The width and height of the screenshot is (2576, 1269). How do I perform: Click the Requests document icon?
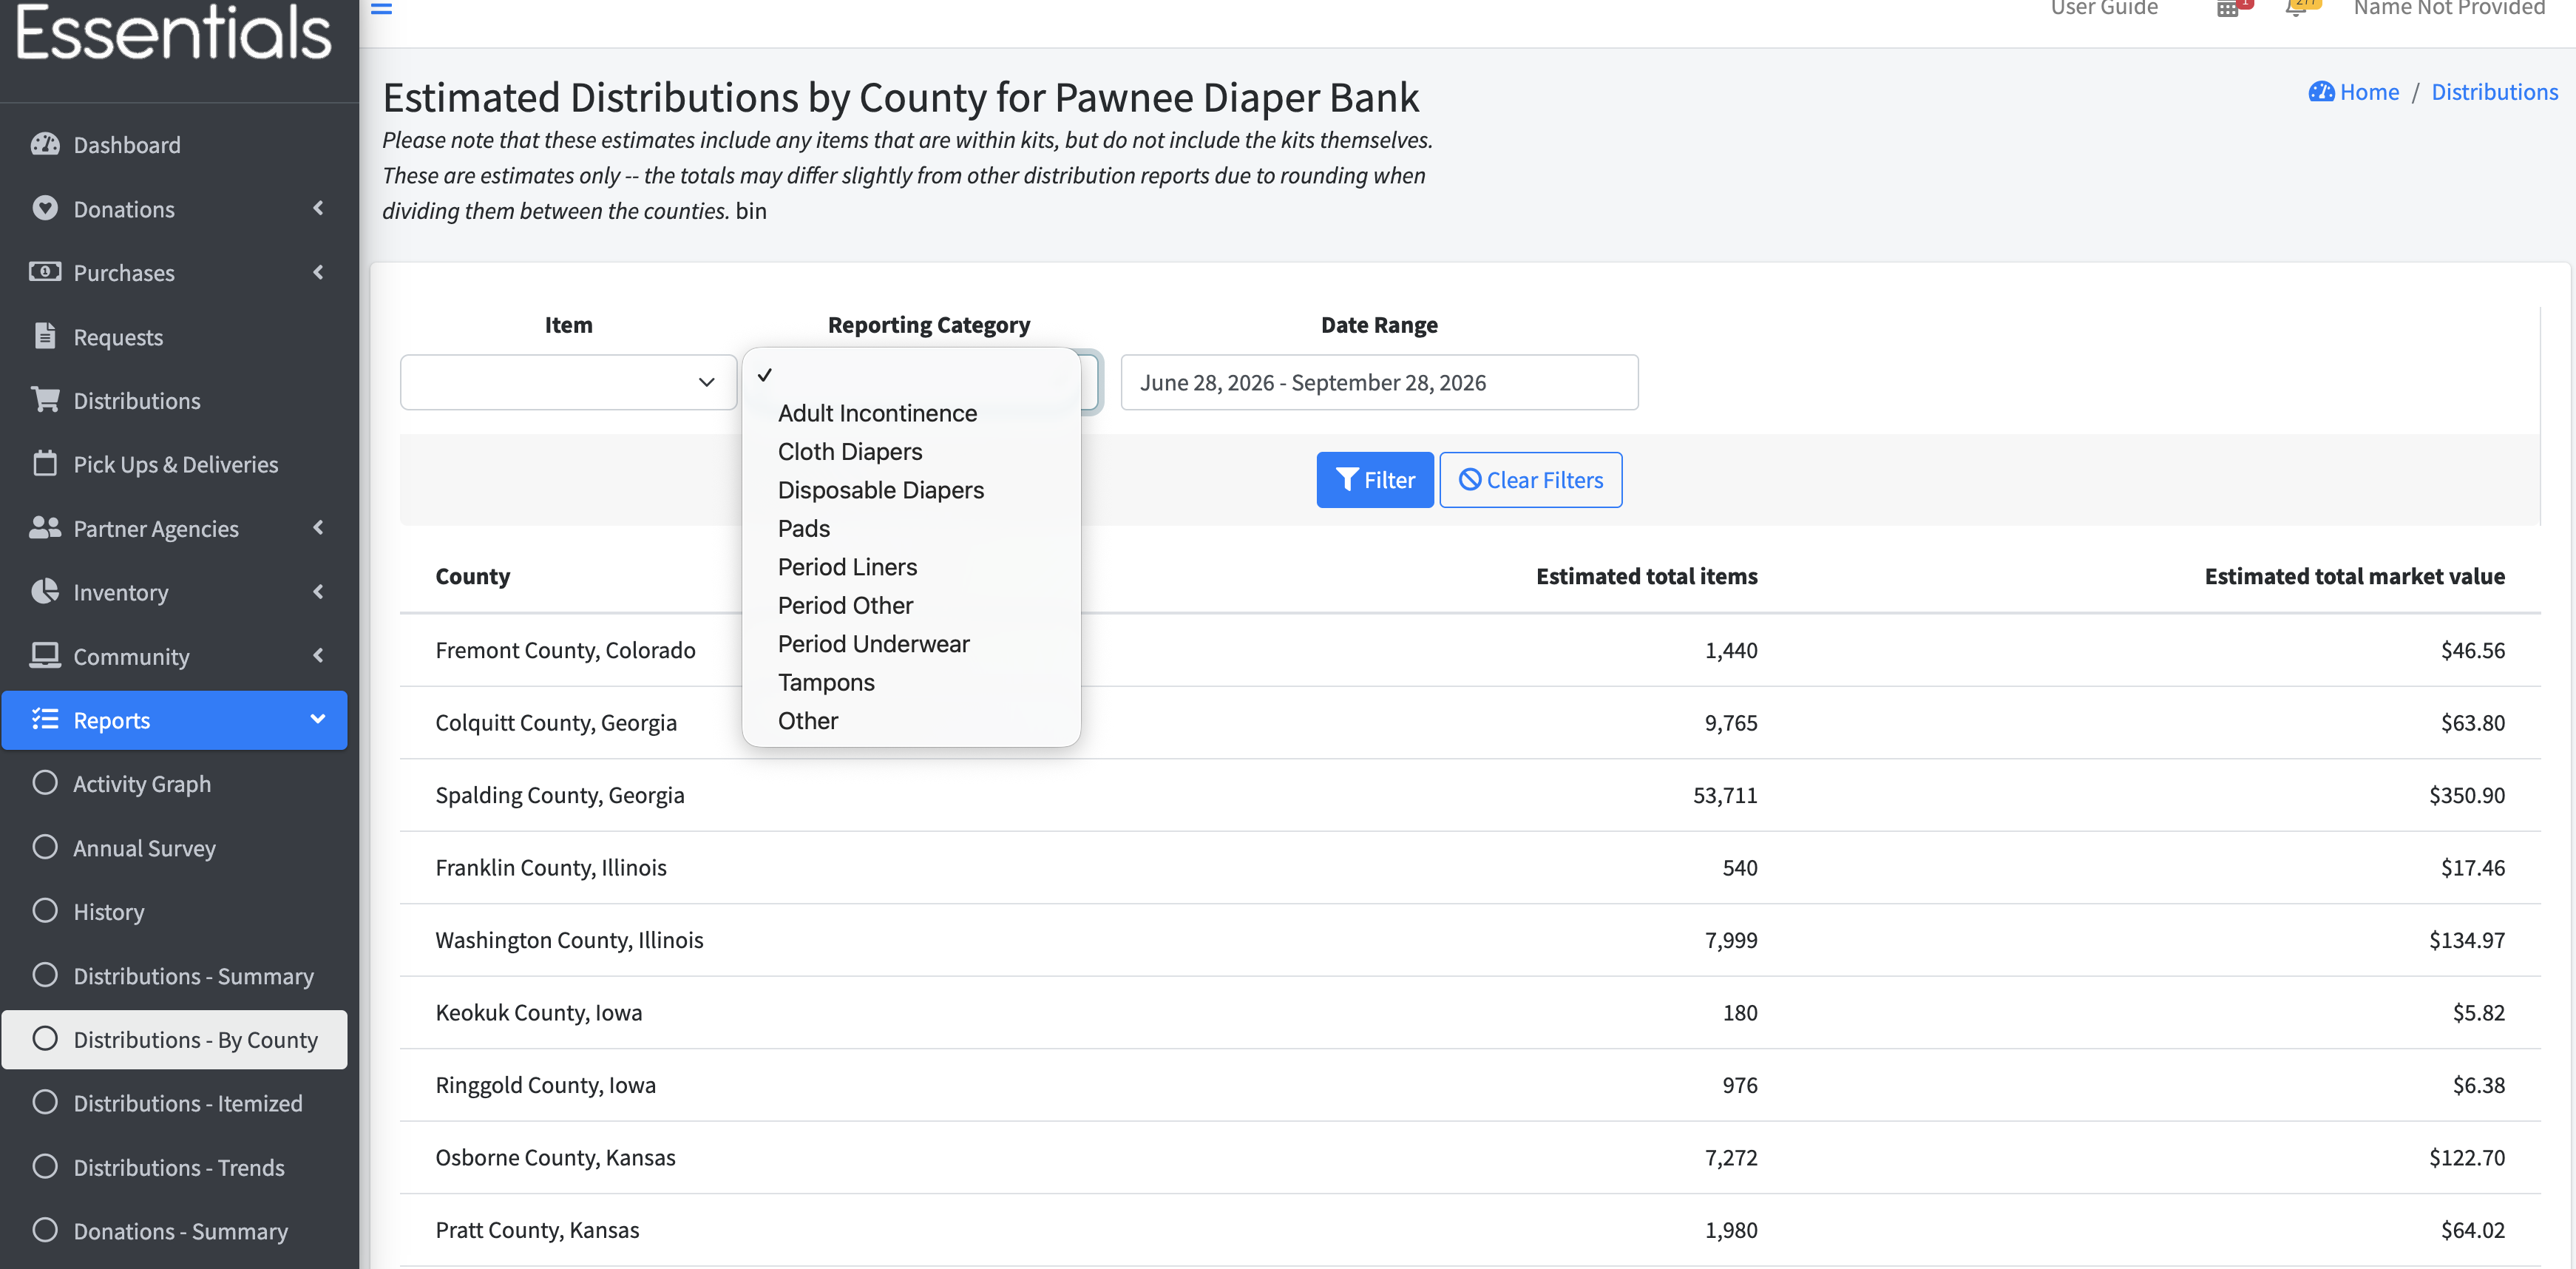point(44,336)
